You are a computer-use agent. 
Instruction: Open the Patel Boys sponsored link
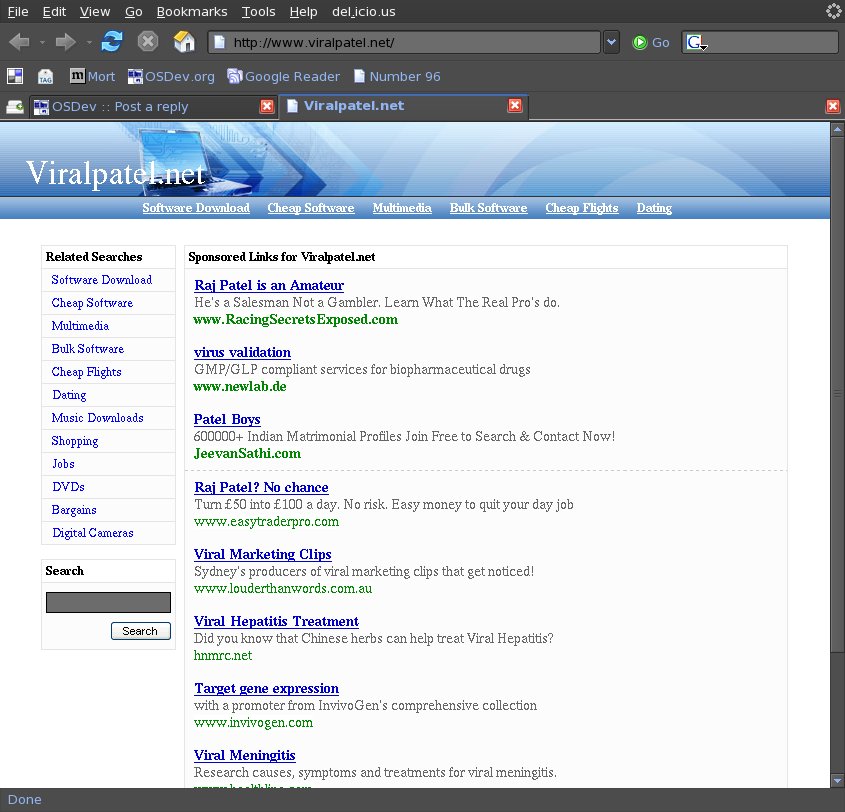[227, 420]
